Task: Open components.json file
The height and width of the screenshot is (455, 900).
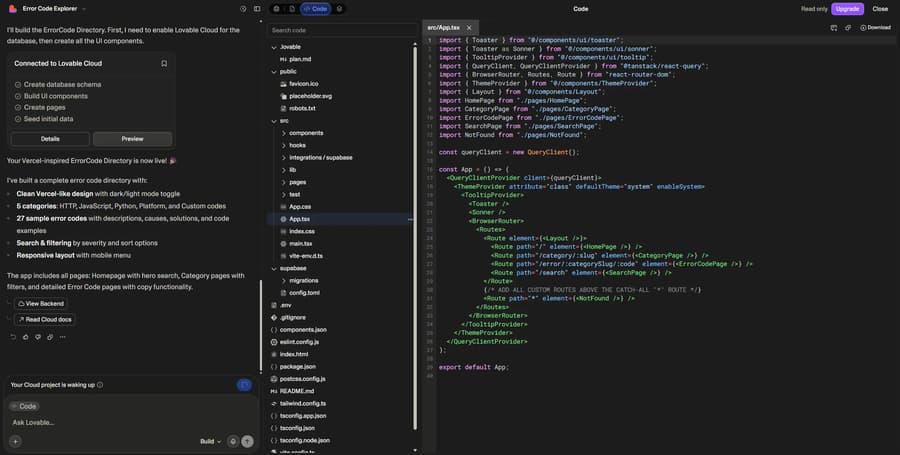Action: [x=298, y=330]
